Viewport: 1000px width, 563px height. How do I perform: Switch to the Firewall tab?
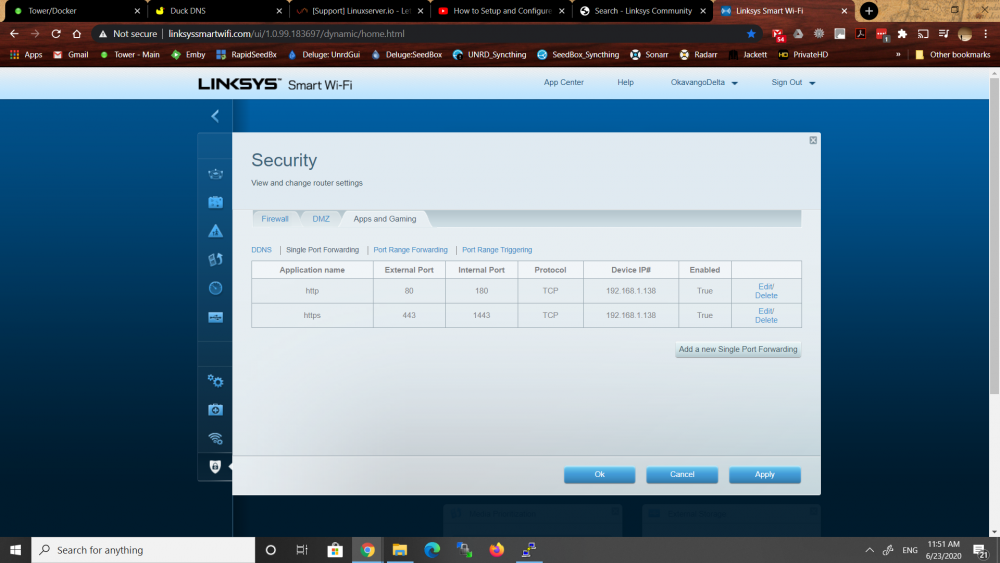click(x=275, y=219)
